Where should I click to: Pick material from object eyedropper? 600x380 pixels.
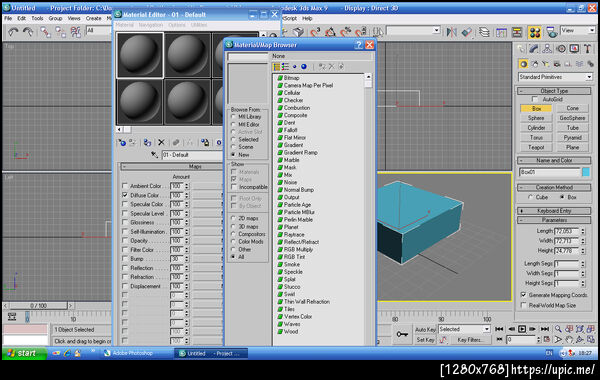[154, 155]
